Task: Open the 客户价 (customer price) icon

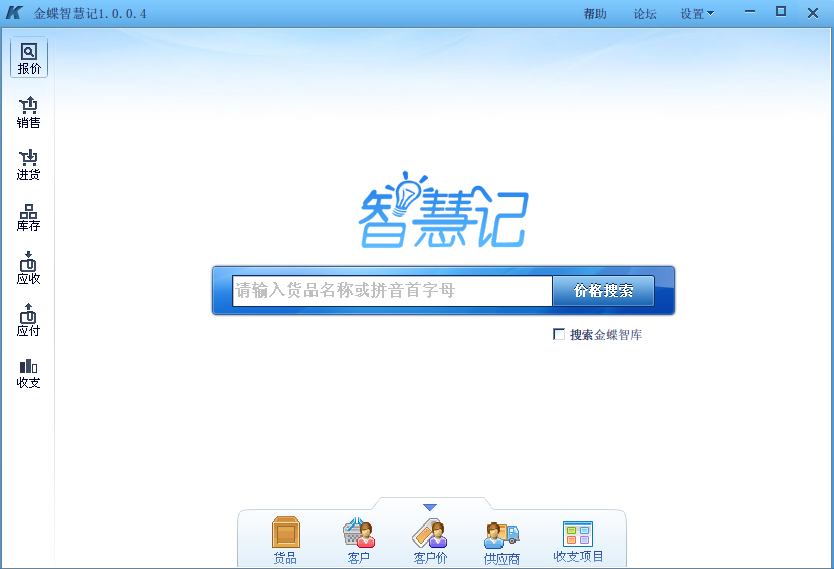Action: [x=430, y=541]
